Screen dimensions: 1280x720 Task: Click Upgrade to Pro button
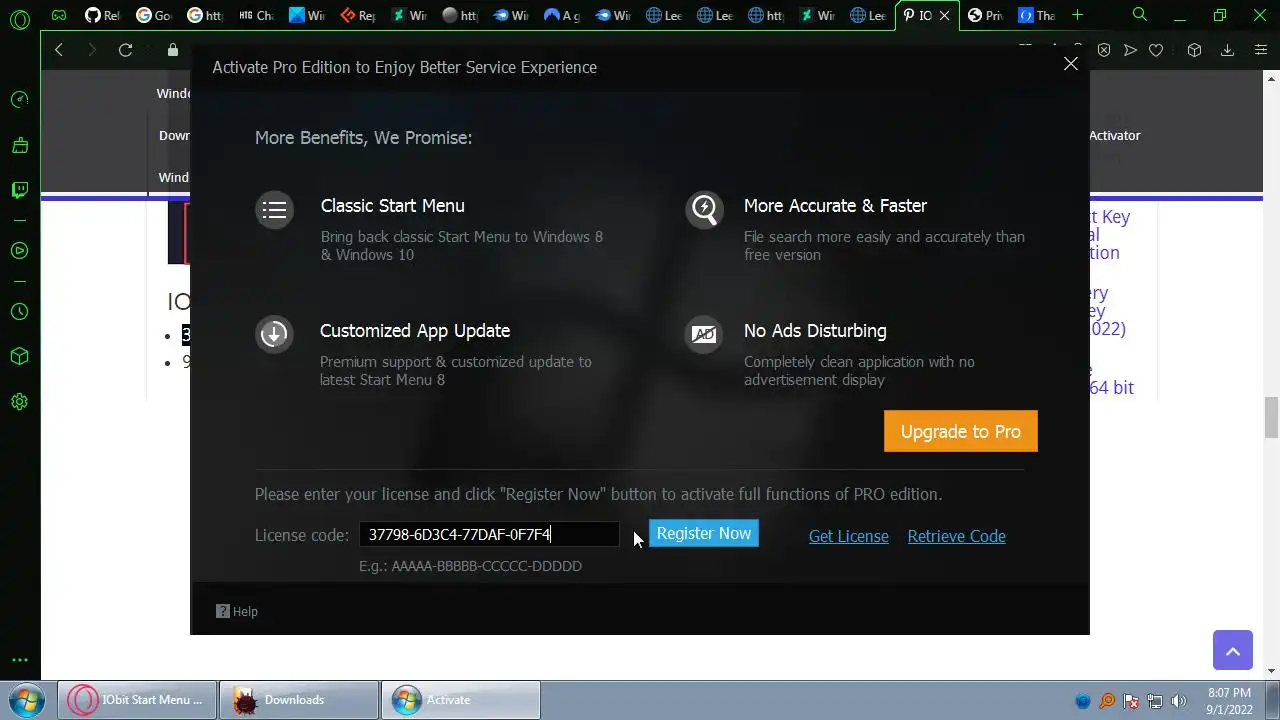pyautogui.click(x=961, y=431)
